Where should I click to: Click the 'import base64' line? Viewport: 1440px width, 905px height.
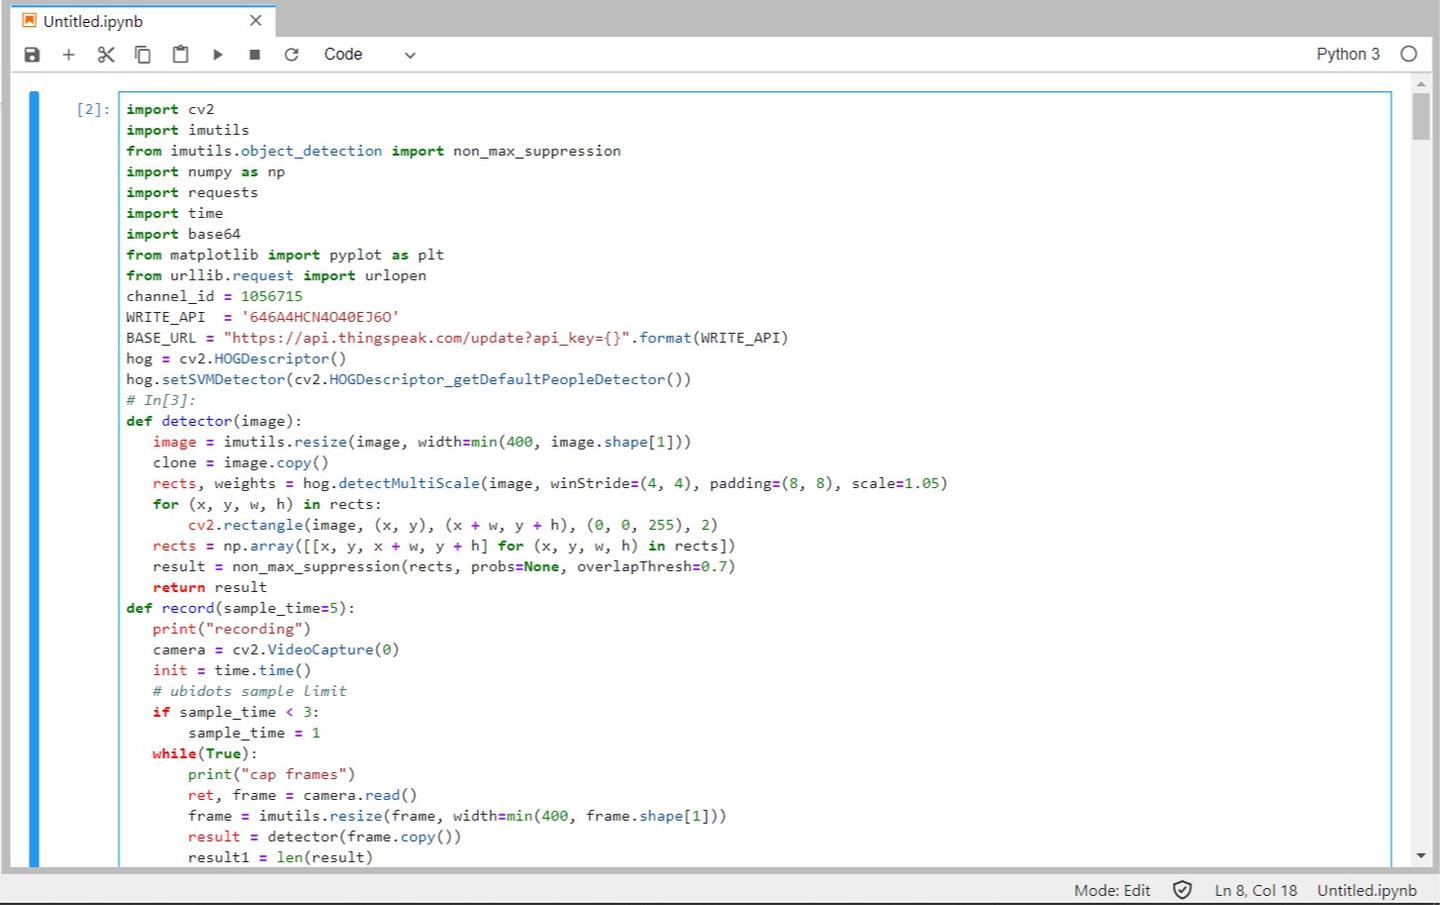point(183,234)
